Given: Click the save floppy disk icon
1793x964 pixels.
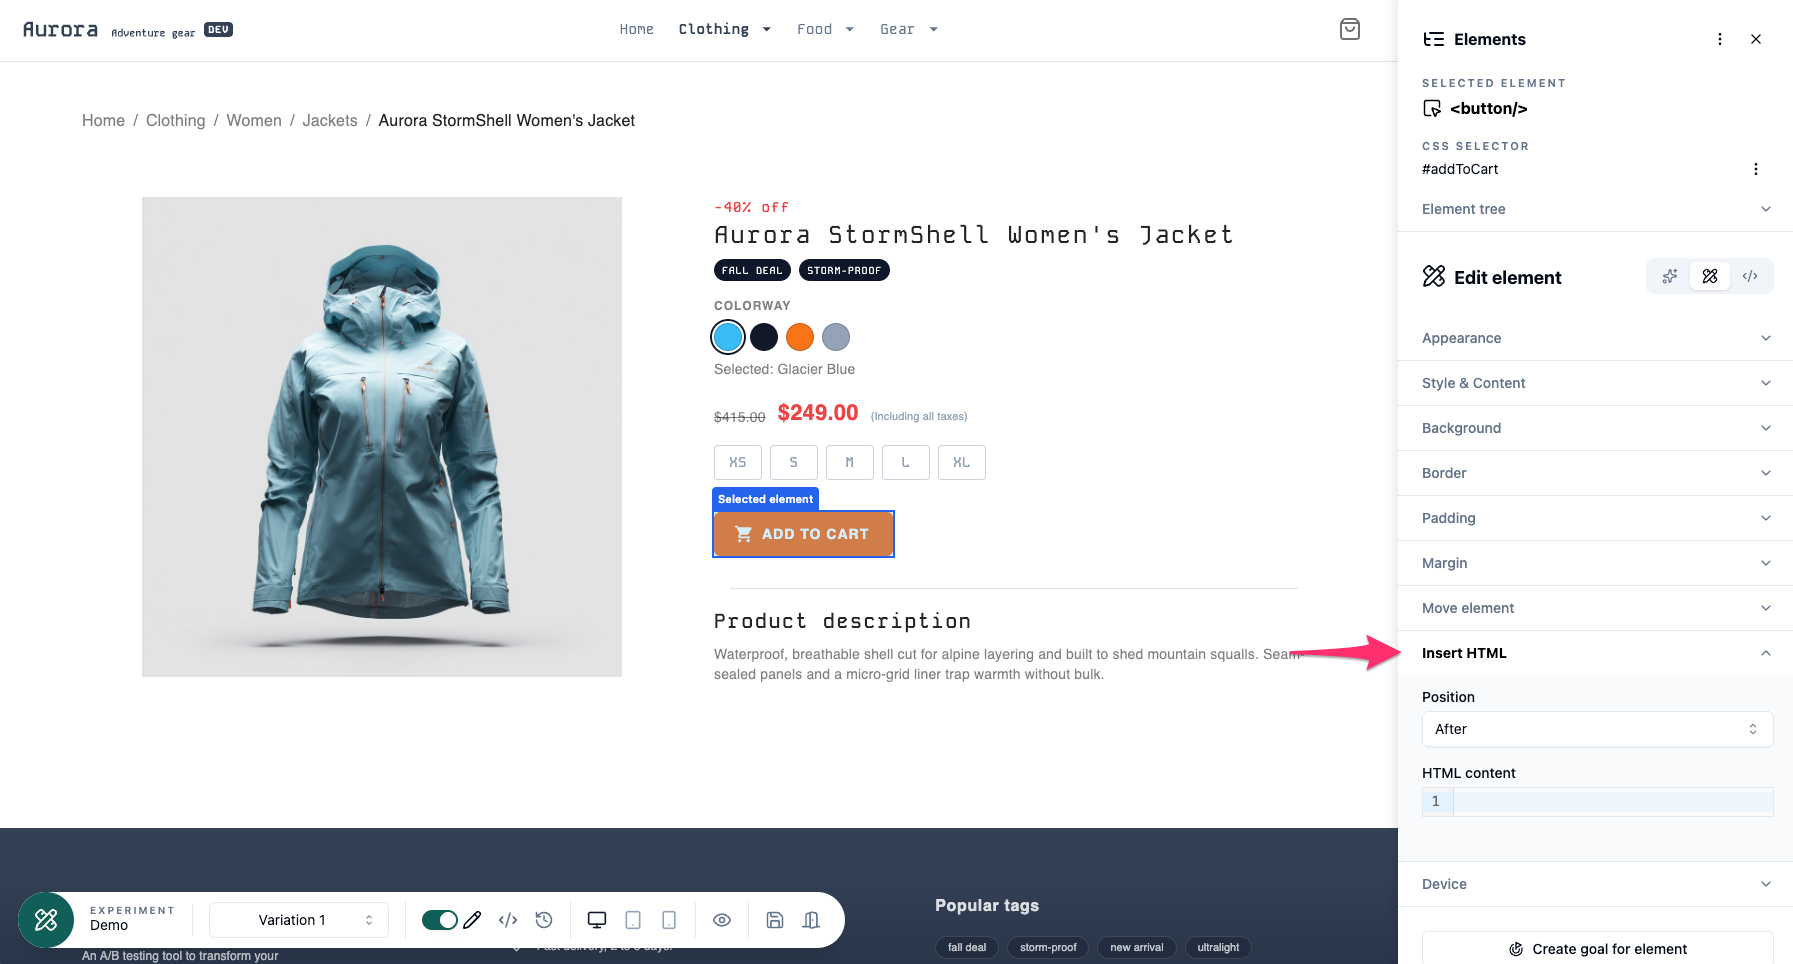Looking at the screenshot, I should (x=775, y=920).
